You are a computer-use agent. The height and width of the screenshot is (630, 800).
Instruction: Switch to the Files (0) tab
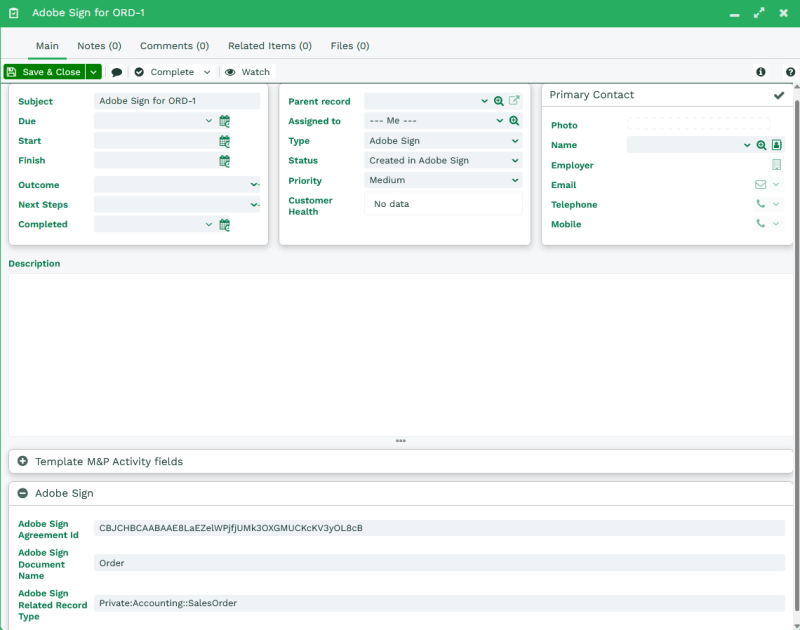click(350, 46)
